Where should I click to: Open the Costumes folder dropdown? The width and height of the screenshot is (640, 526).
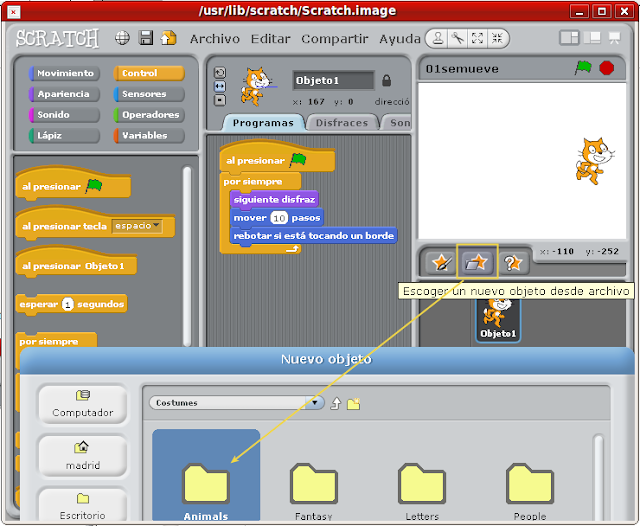pyautogui.click(x=237, y=403)
